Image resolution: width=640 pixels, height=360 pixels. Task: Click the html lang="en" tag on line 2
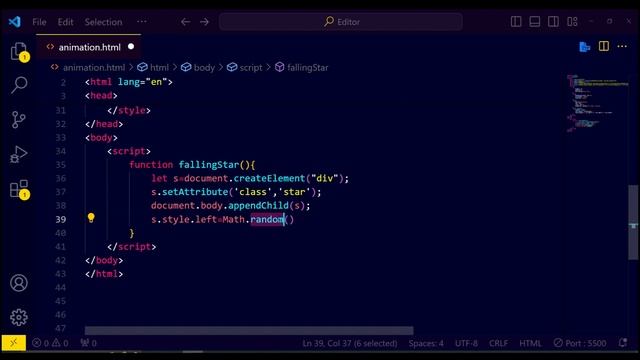[x=129, y=82]
